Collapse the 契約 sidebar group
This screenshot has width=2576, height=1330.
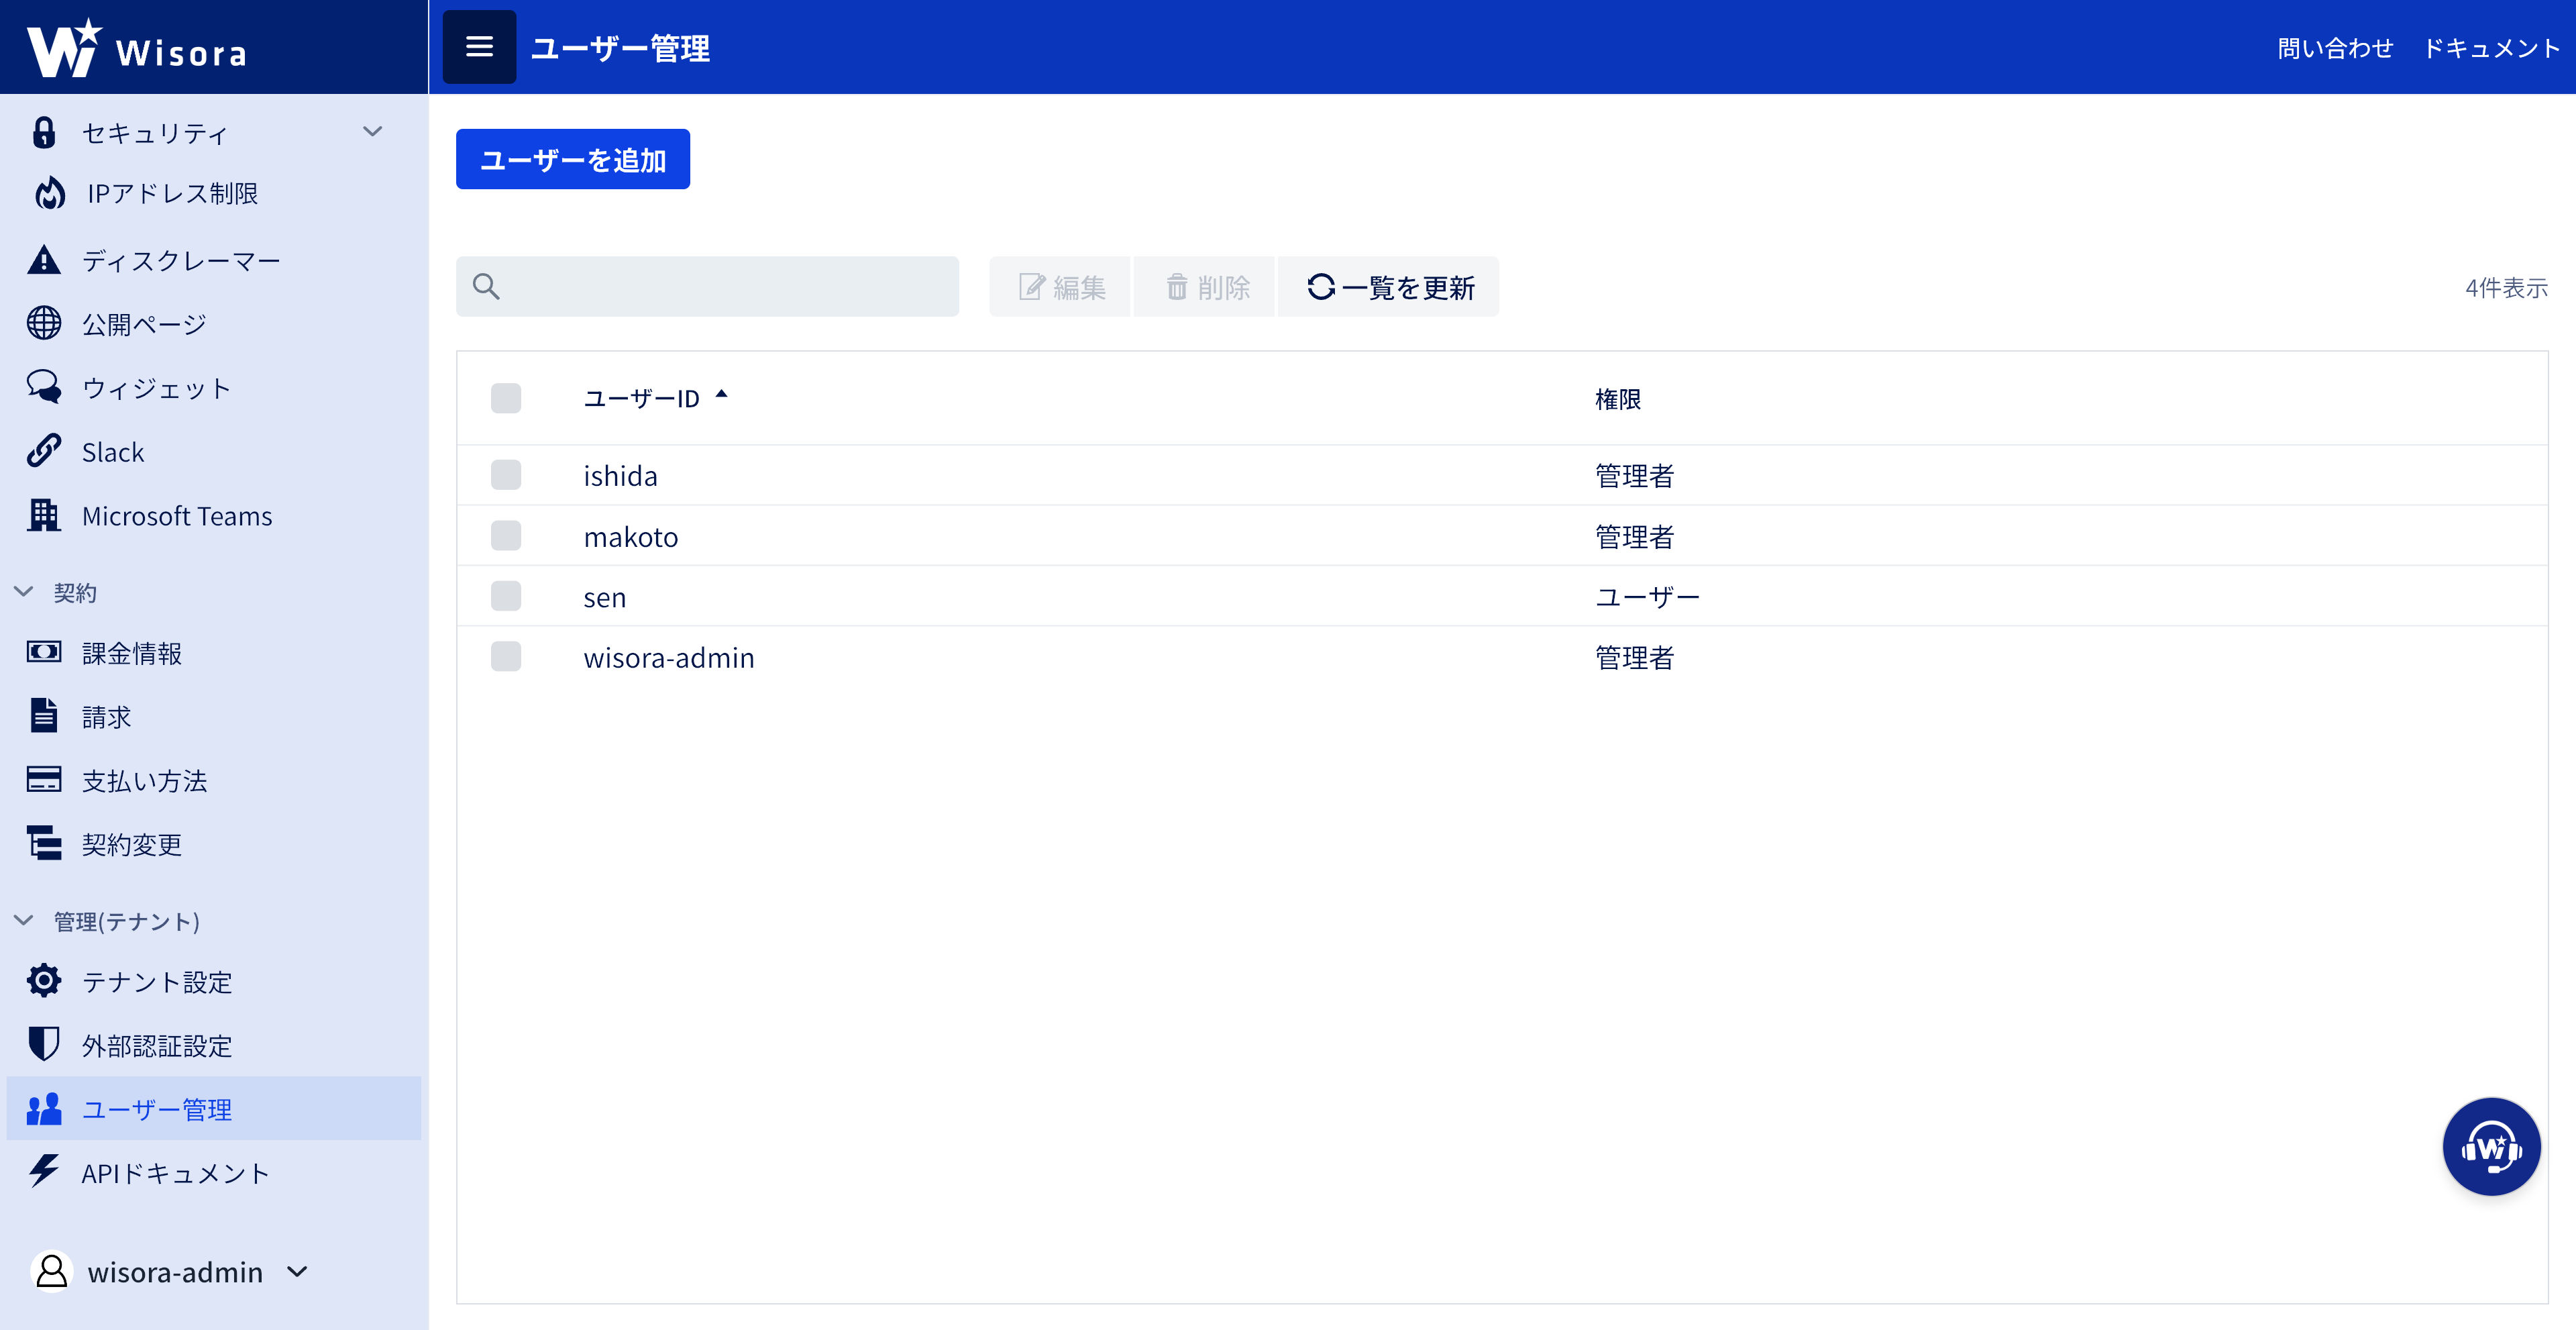pos(24,592)
